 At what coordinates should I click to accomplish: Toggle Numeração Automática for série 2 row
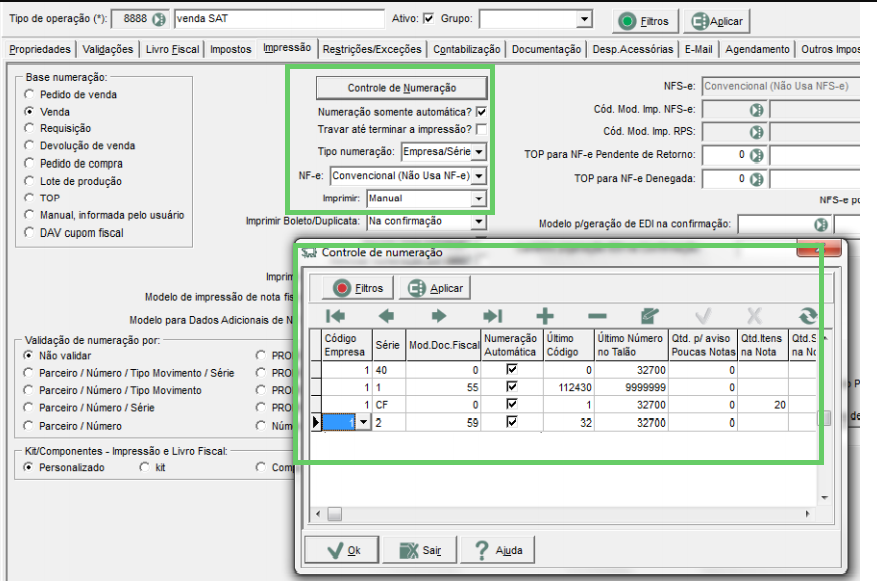pos(511,421)
